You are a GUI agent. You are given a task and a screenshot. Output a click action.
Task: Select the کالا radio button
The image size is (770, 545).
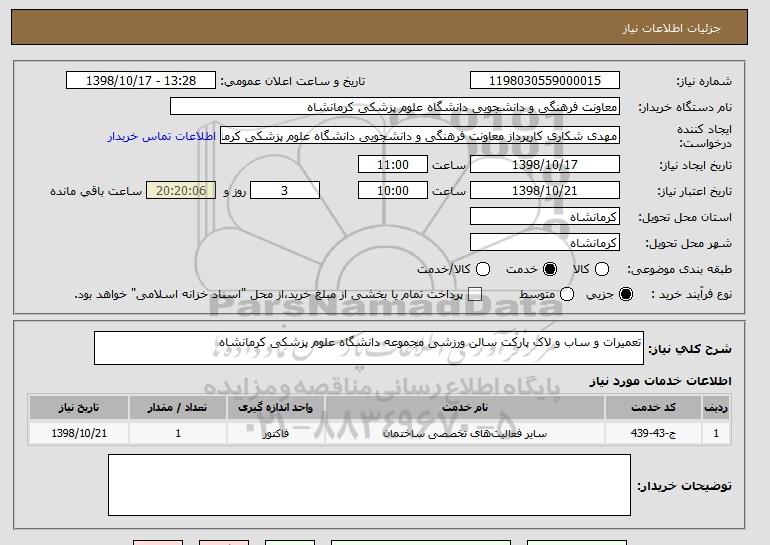[602, 269]
